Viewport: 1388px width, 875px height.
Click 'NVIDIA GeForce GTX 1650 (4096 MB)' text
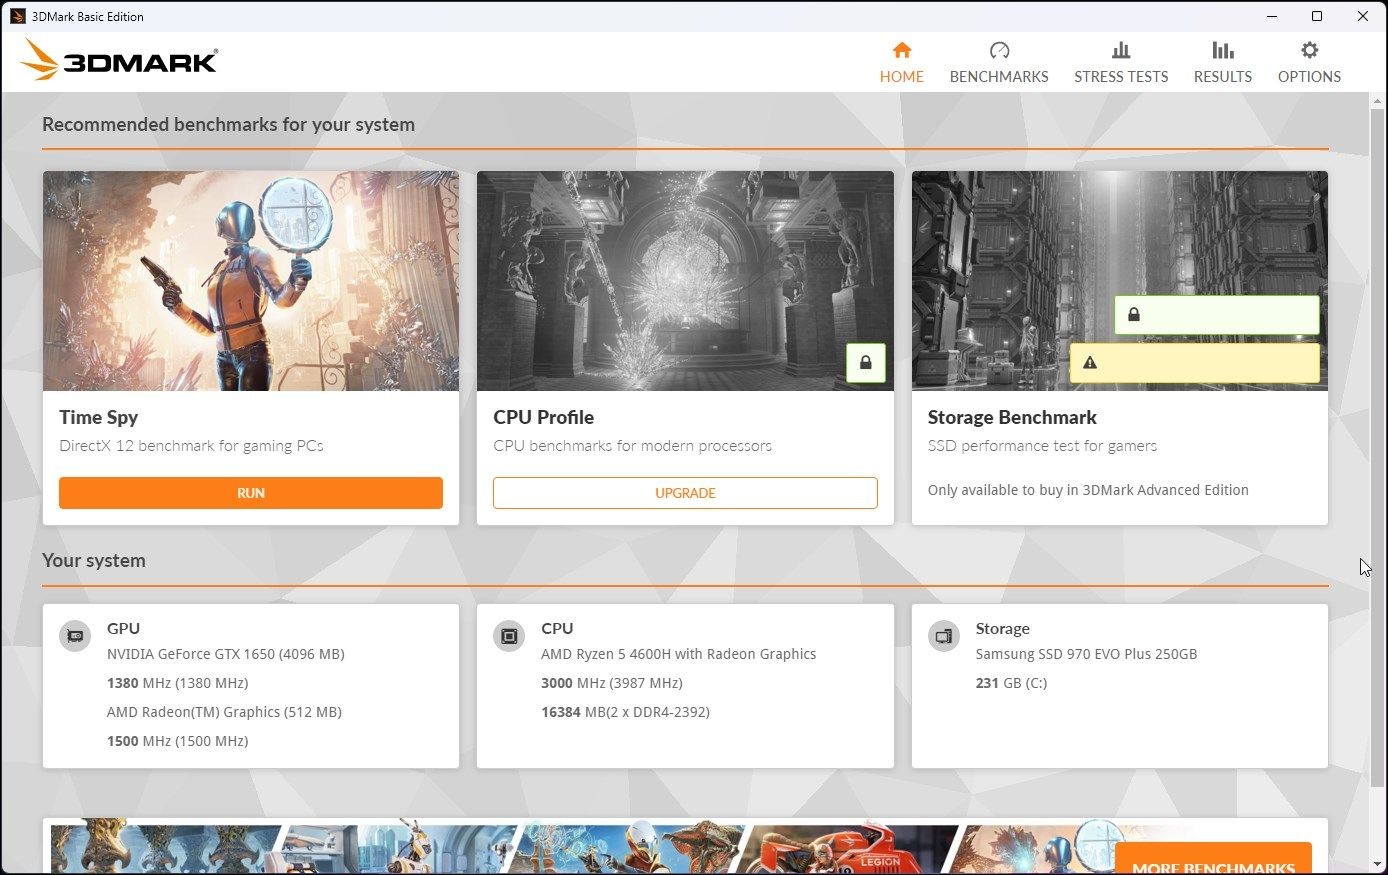click(x=226, y=654)
